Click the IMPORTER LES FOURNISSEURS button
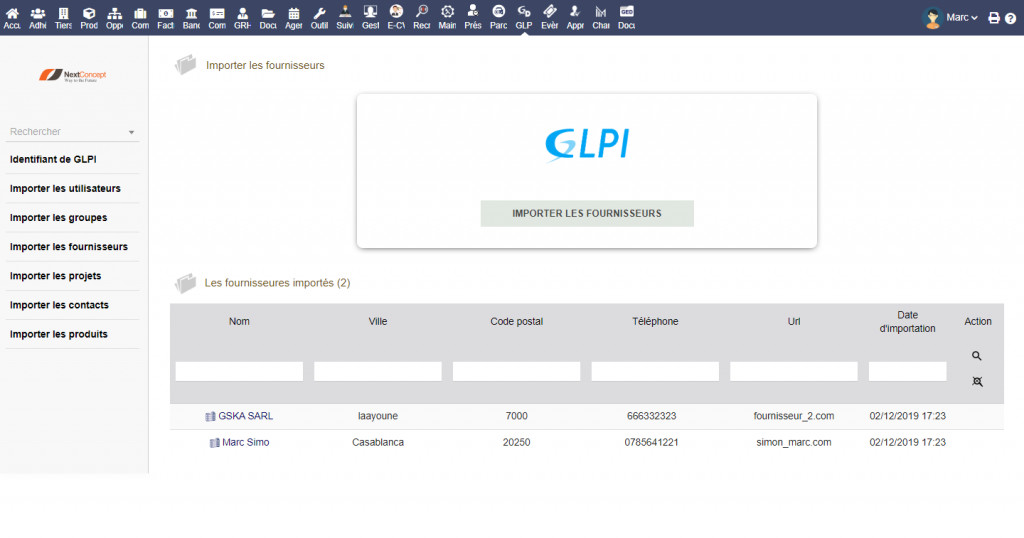 tap(587, 214)
